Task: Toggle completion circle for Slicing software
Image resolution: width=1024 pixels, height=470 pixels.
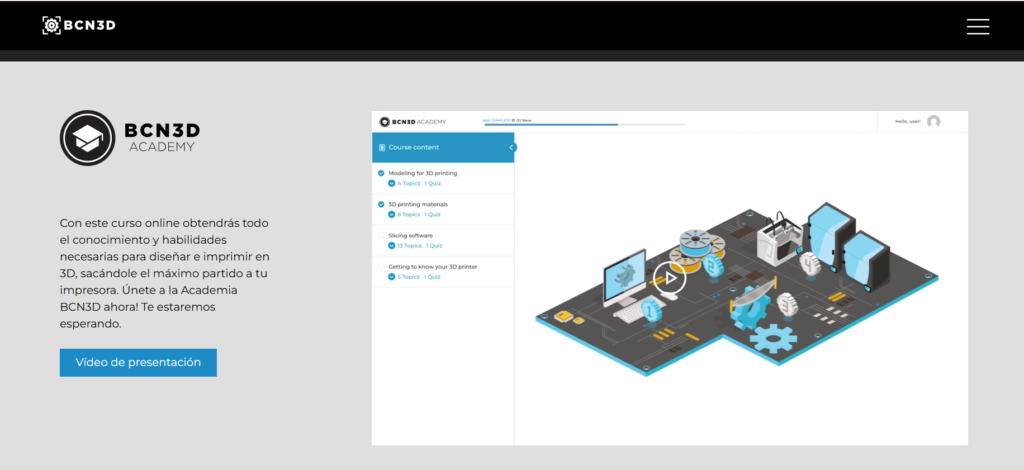Action: pyautogui.click(x=381, y=236)
